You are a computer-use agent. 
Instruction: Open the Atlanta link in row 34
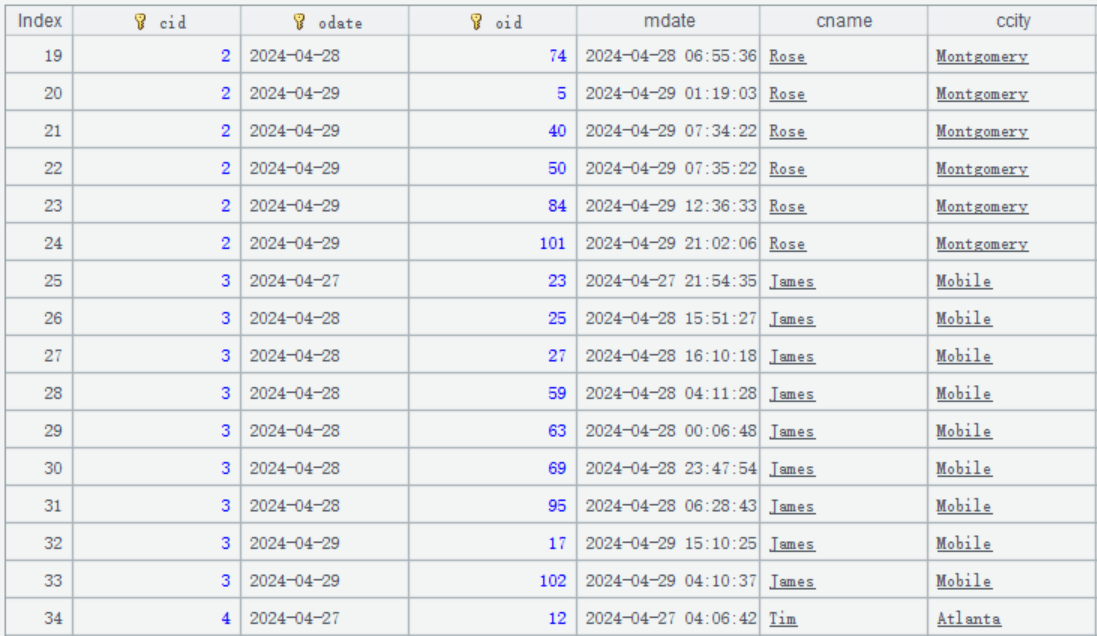pos(969,619)
